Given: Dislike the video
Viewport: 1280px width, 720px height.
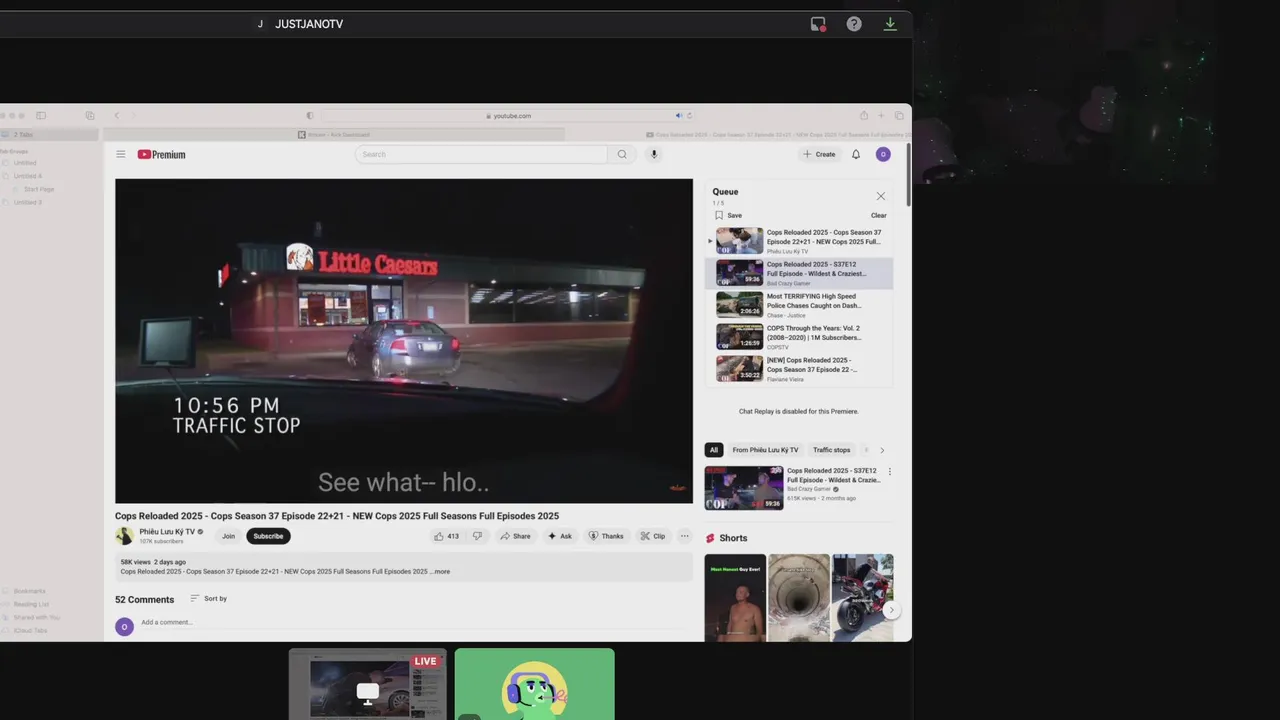Looking at the screenshot, I should point(478,536).
